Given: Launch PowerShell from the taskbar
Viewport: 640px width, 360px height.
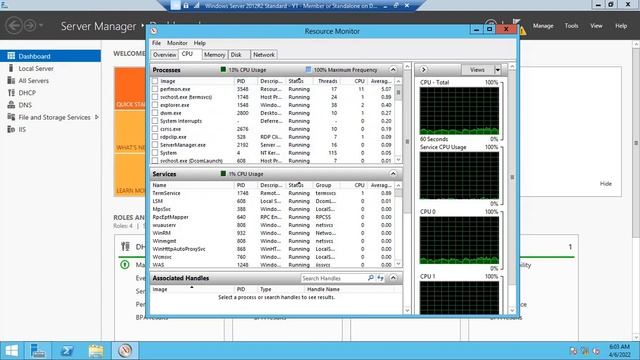Looking at the screenshot, I should (67, 351).
